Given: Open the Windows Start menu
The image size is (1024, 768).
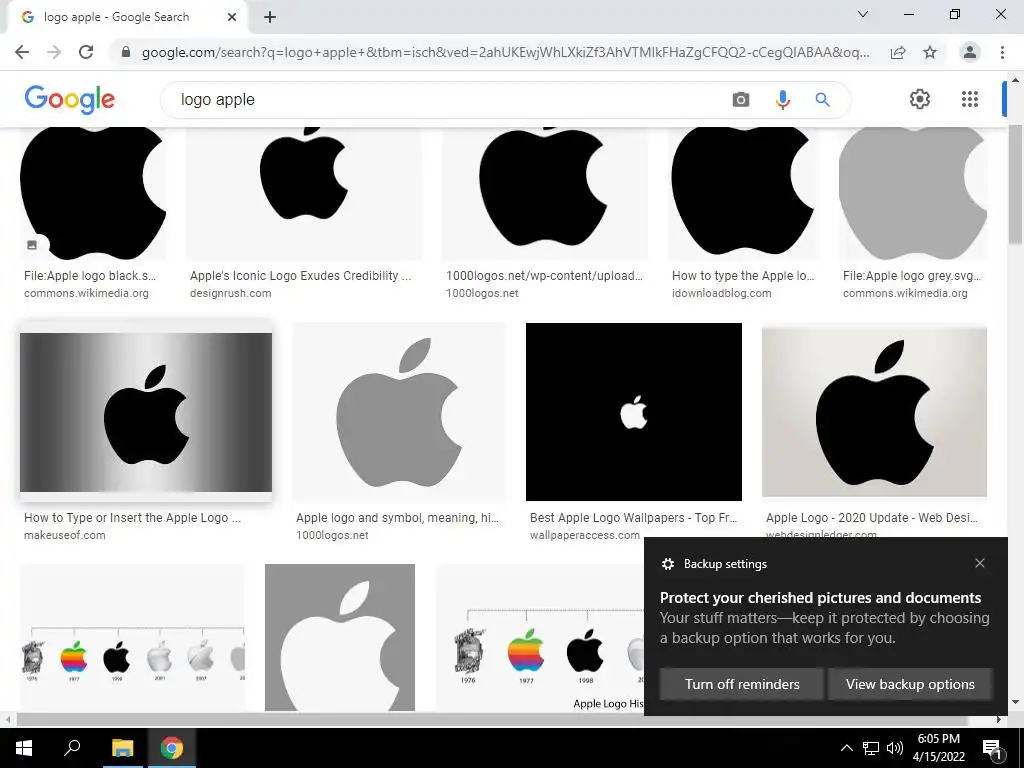Looking at the screenshot, I should pyautogui.click(x=24, y=748).
